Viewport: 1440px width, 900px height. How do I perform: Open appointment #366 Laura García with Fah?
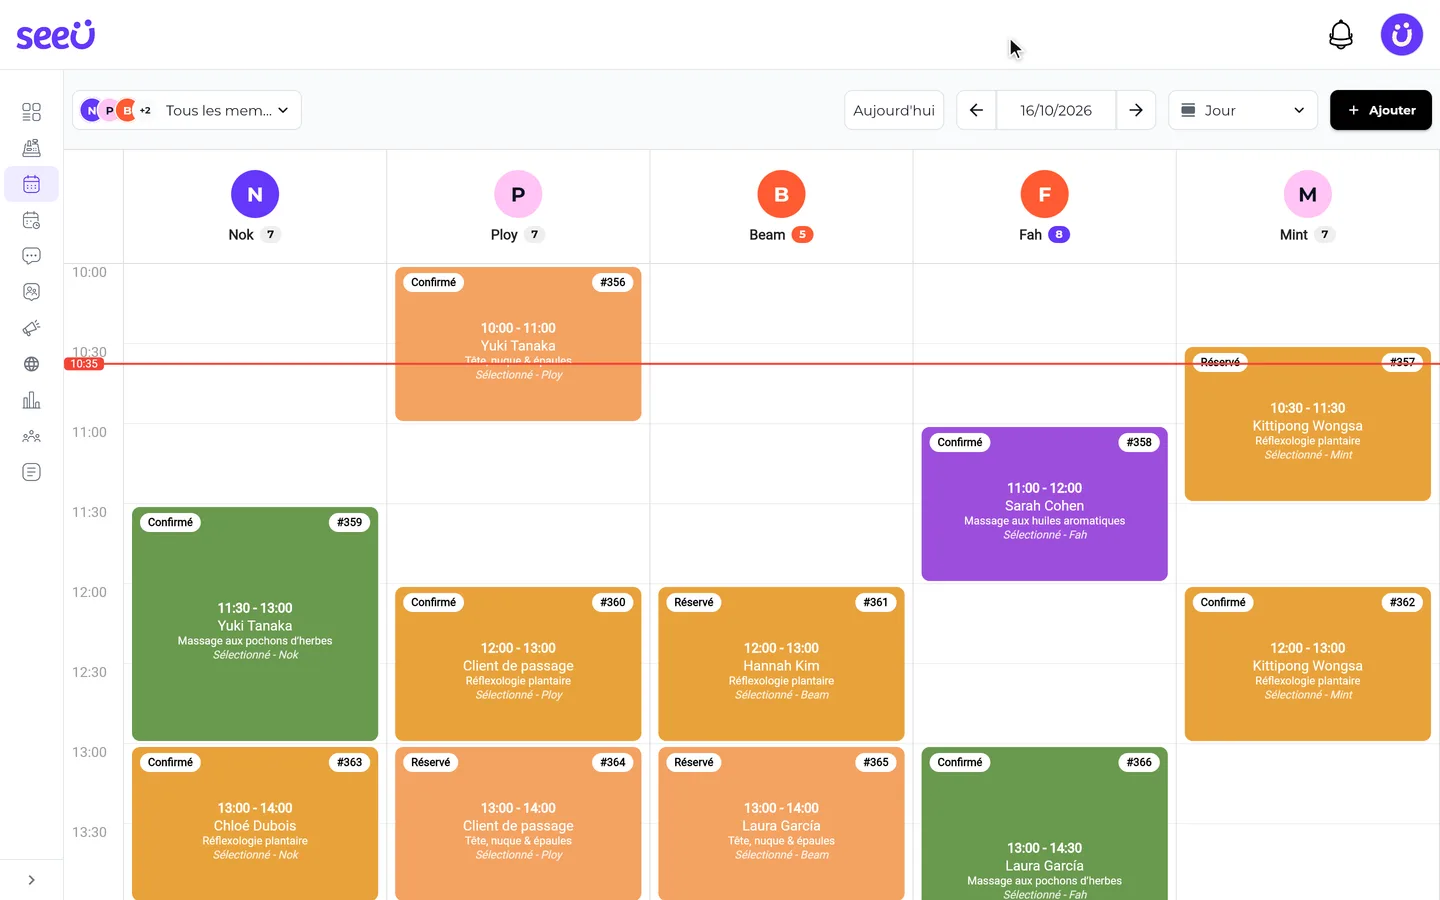click(1045, 824)
